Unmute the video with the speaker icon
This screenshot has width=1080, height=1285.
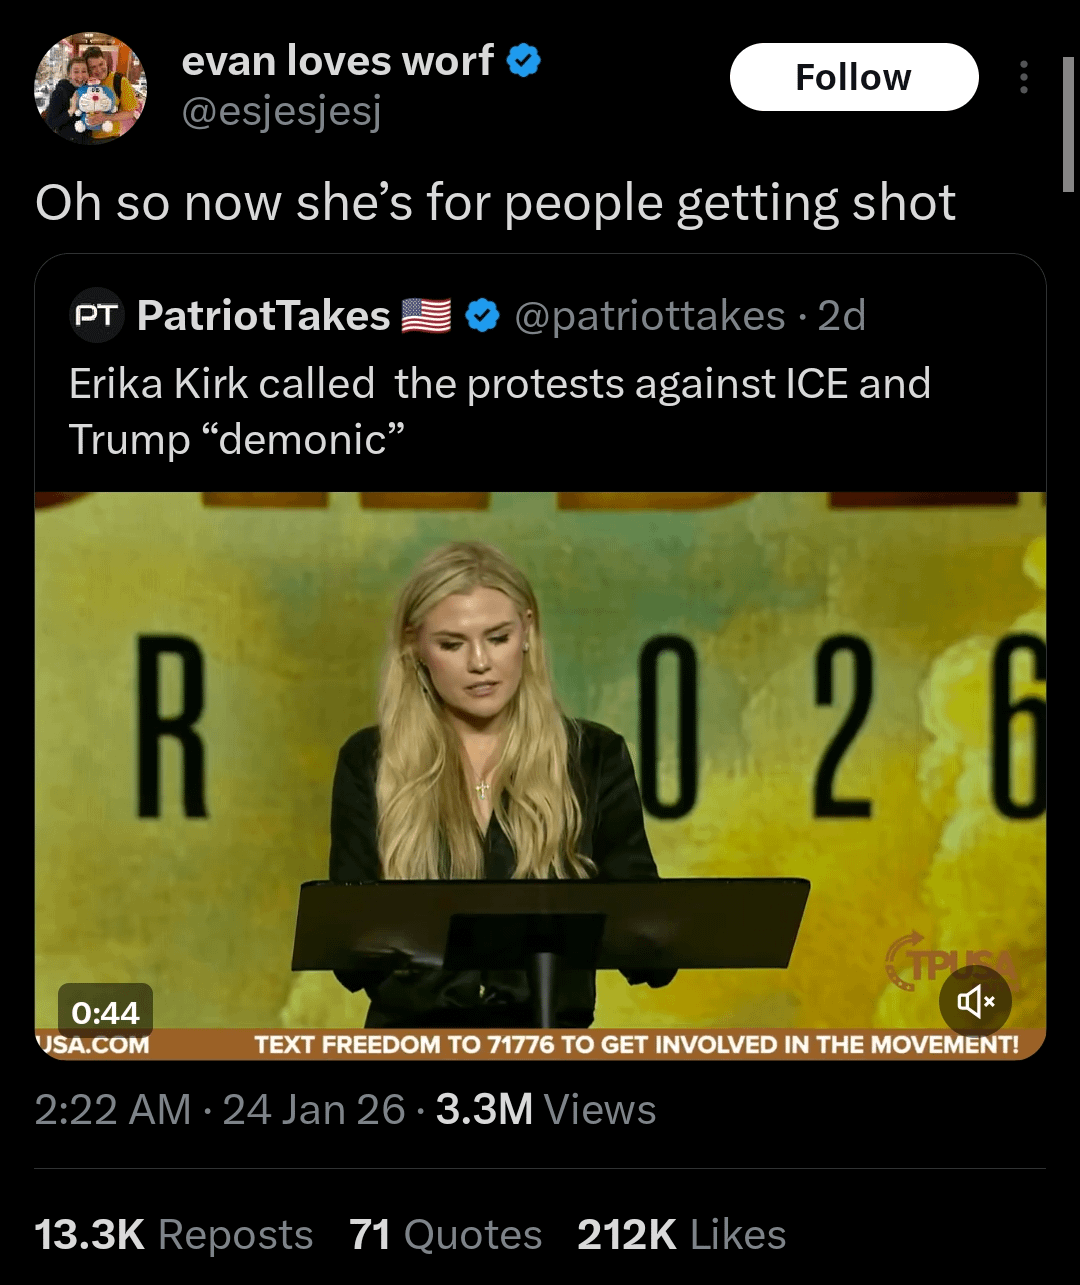(975, 1001)
